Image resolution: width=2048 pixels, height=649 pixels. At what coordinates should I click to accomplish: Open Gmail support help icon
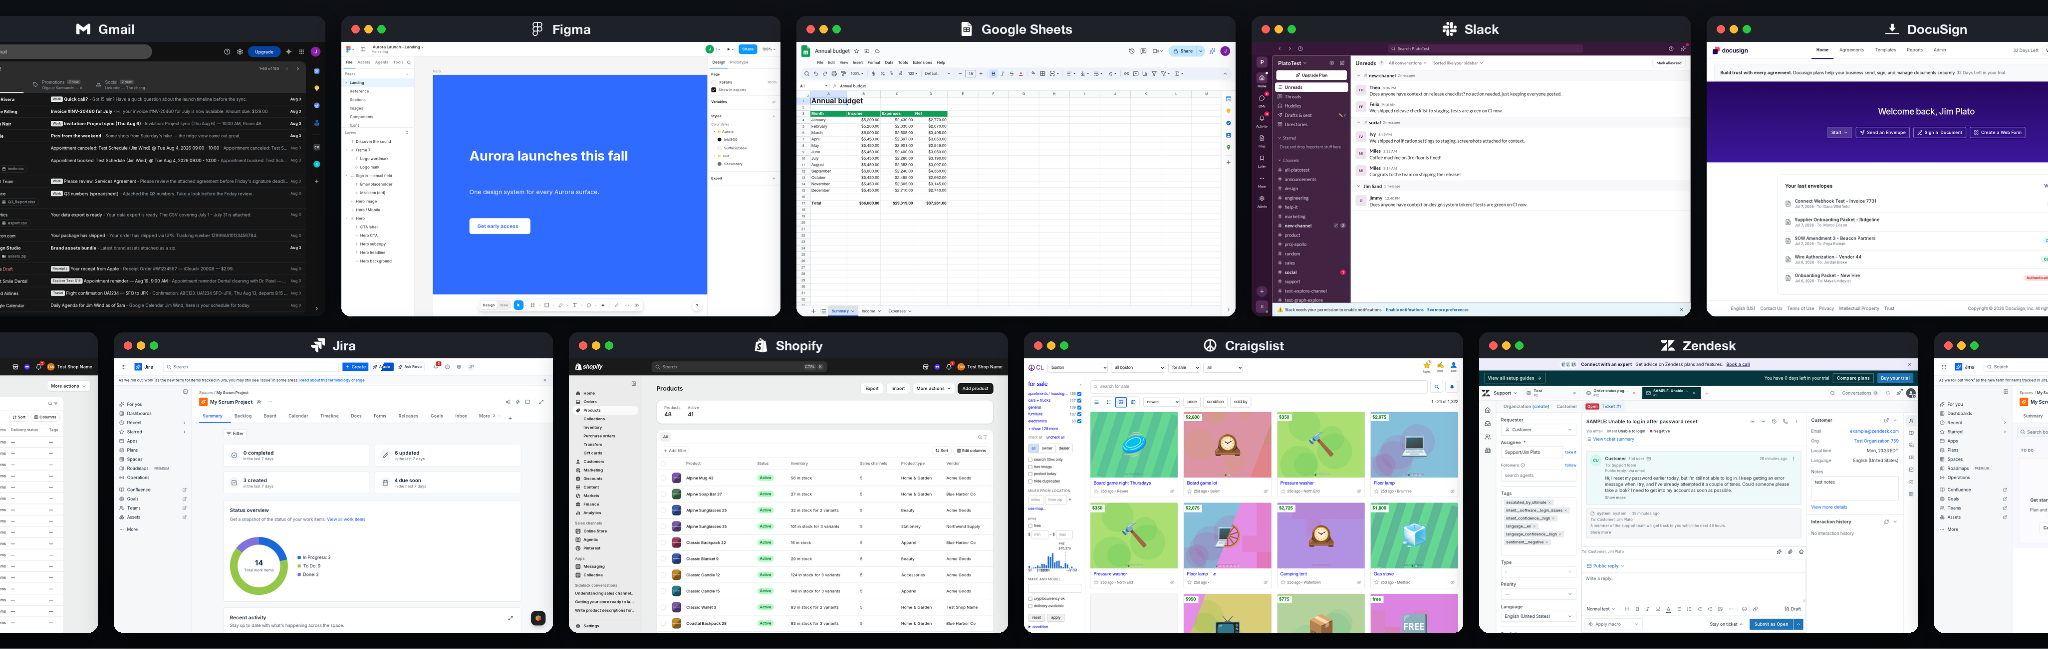(227, 52)
